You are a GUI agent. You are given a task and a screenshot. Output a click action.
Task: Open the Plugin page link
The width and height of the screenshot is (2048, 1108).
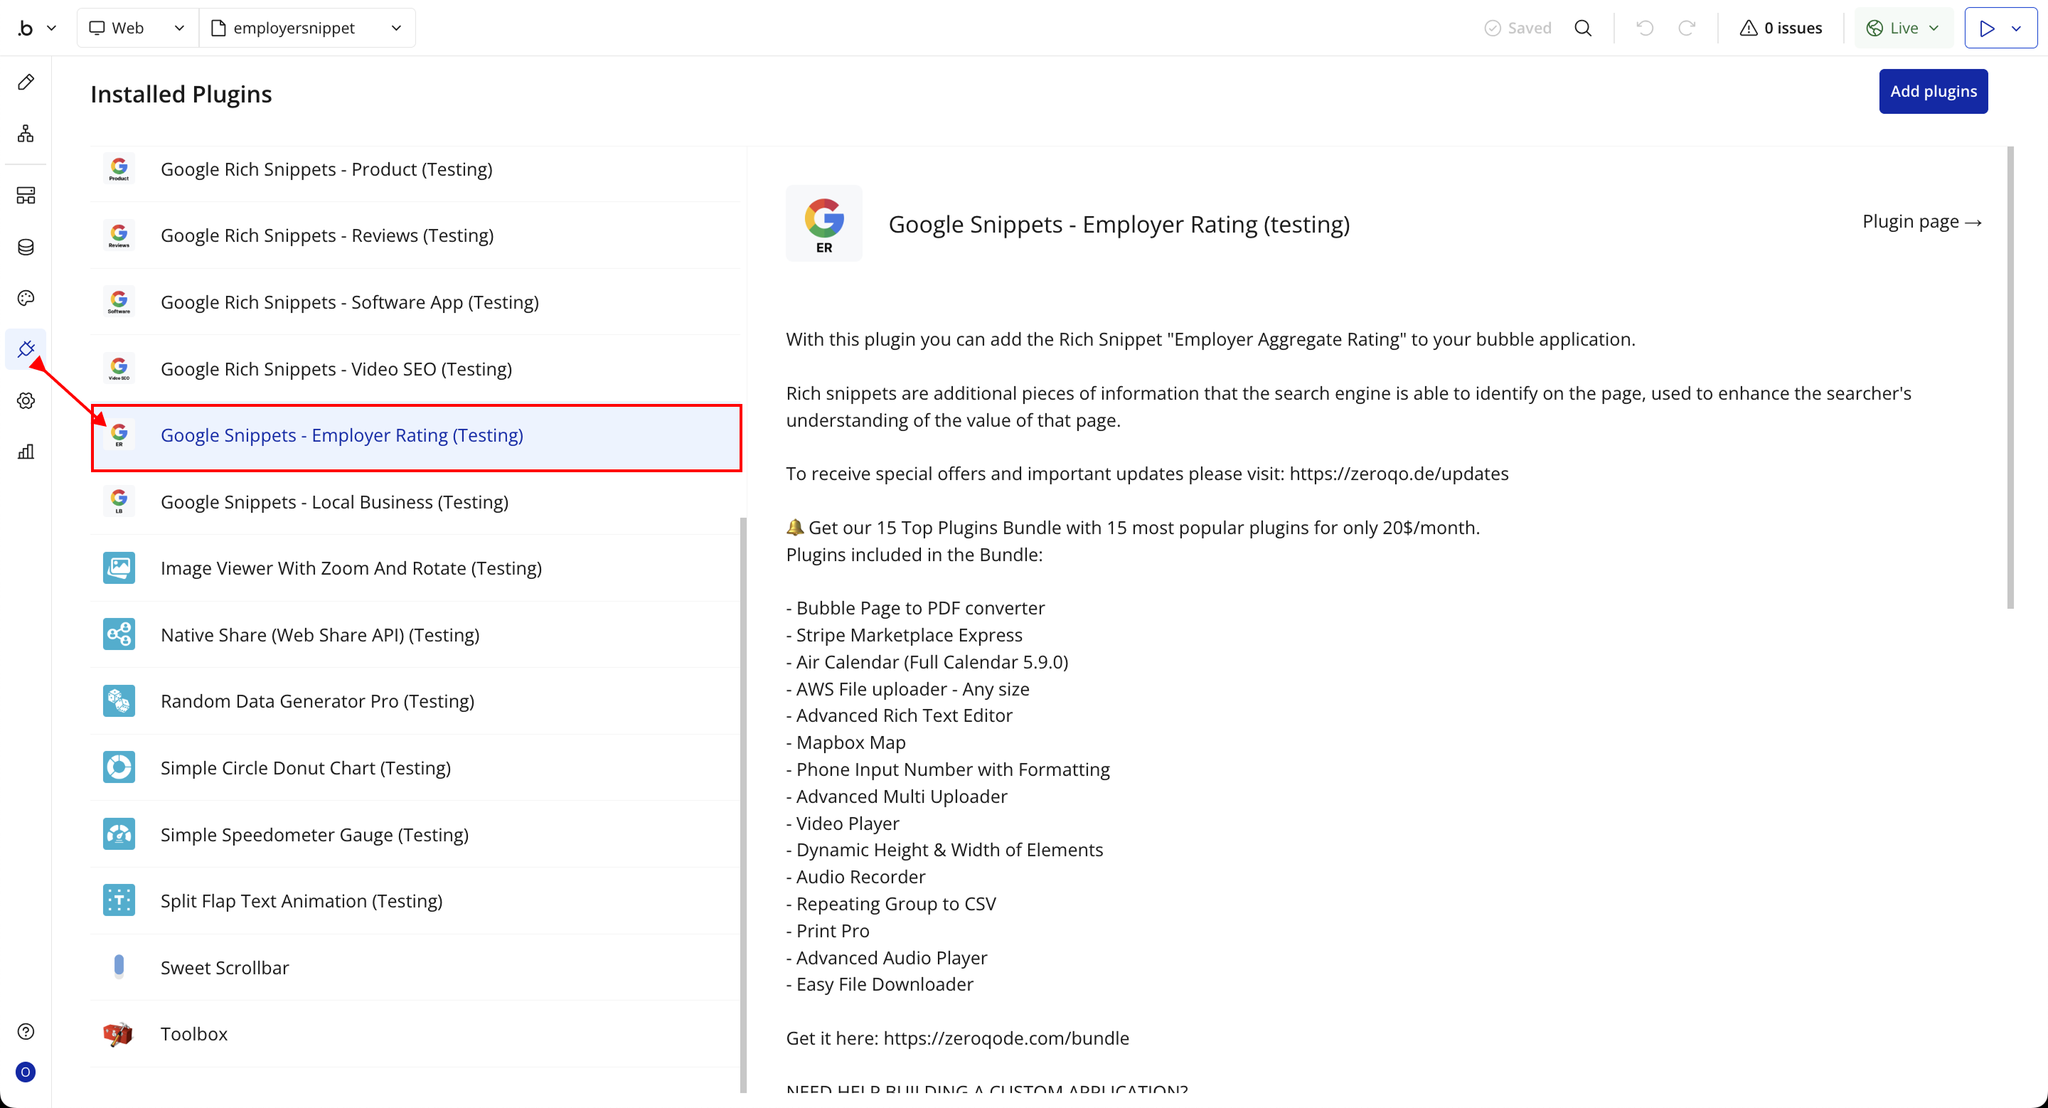pyautogui.click(x=1921, y=221)
